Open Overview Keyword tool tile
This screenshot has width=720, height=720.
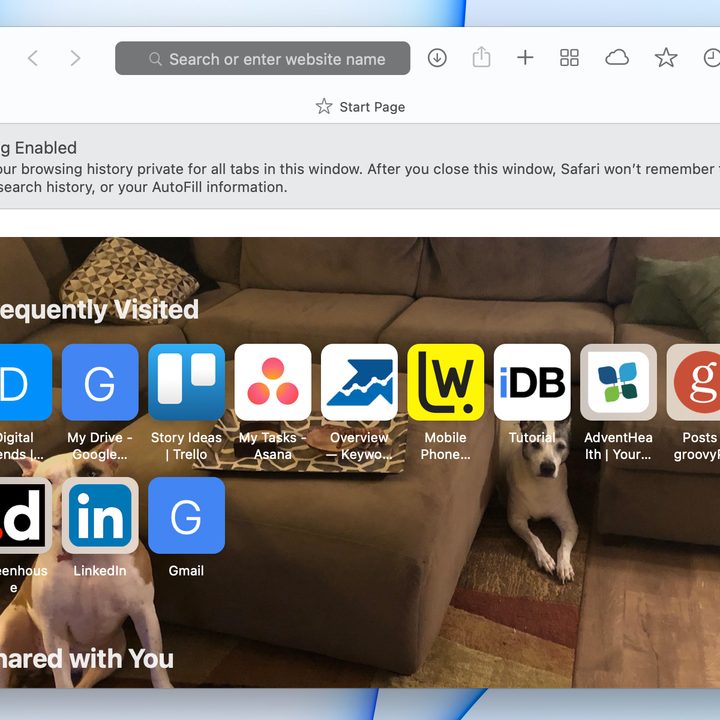click(359, 382)
